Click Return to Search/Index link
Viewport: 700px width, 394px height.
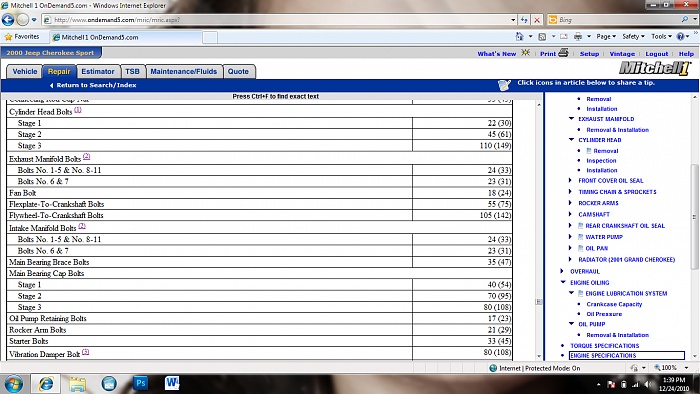pos(93,85)
